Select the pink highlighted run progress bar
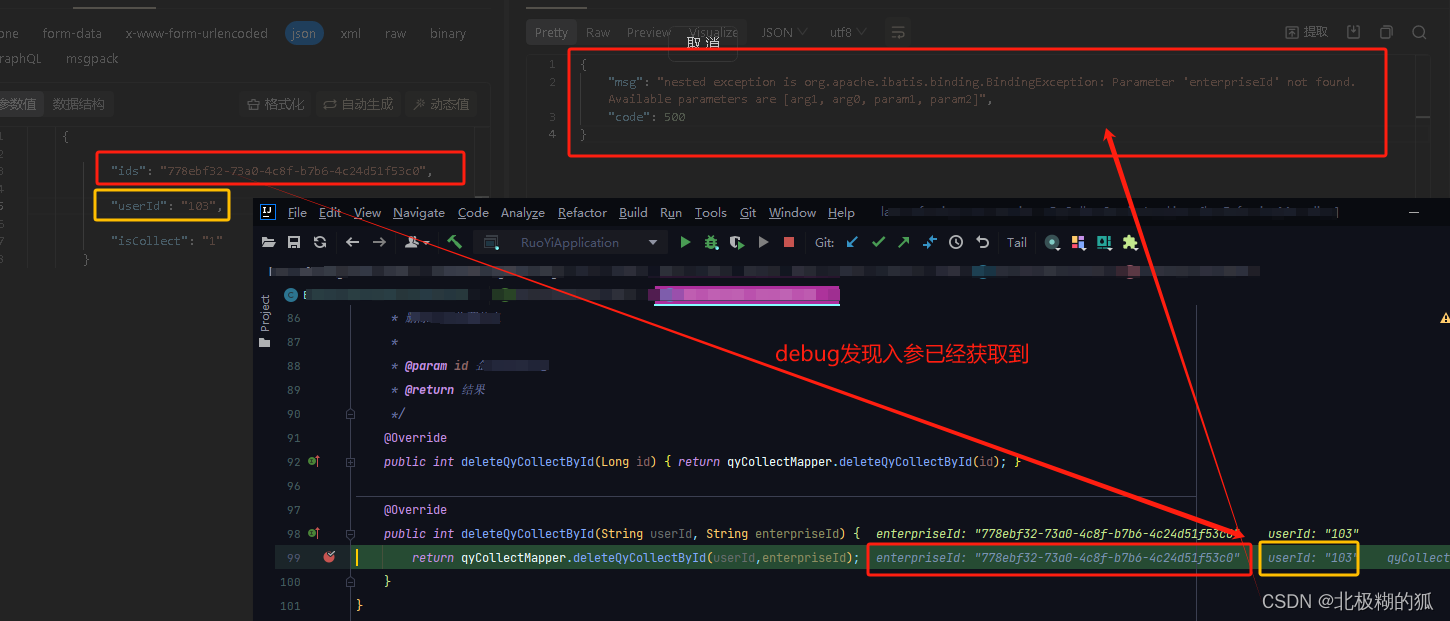The image size is (1450, 621). point(744,294)
